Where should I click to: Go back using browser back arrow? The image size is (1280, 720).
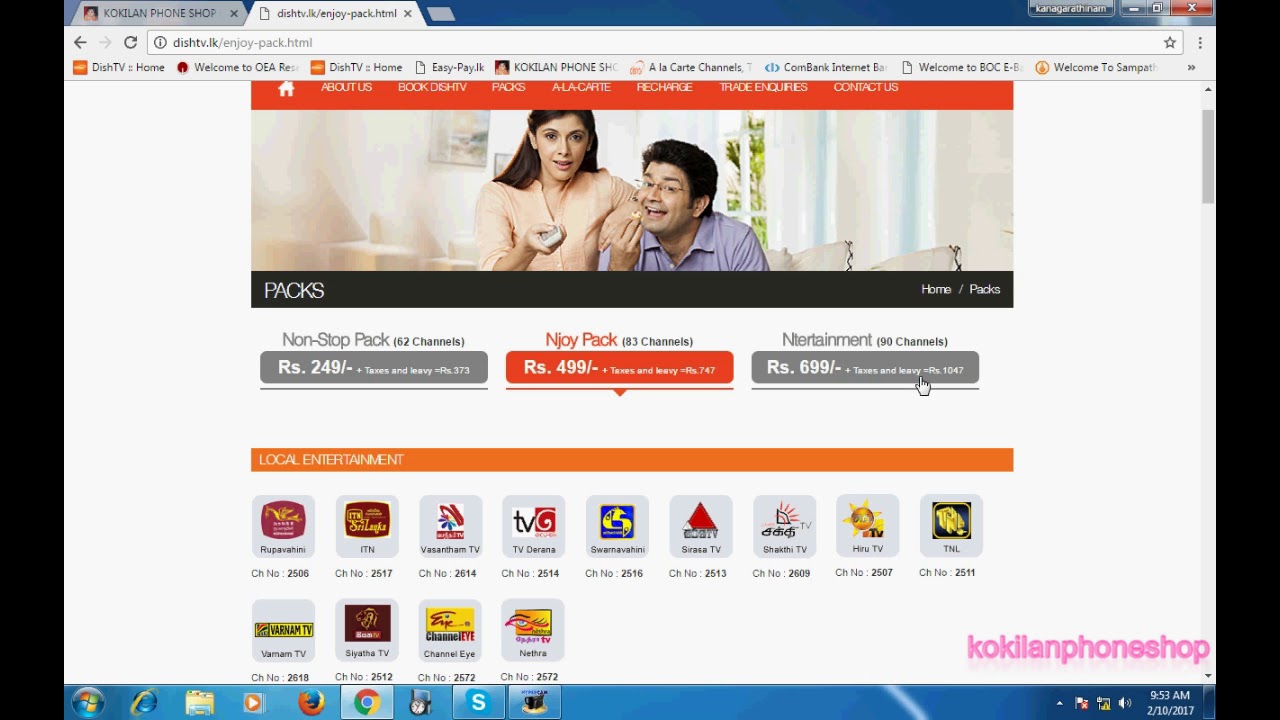(x=80, y=42)
